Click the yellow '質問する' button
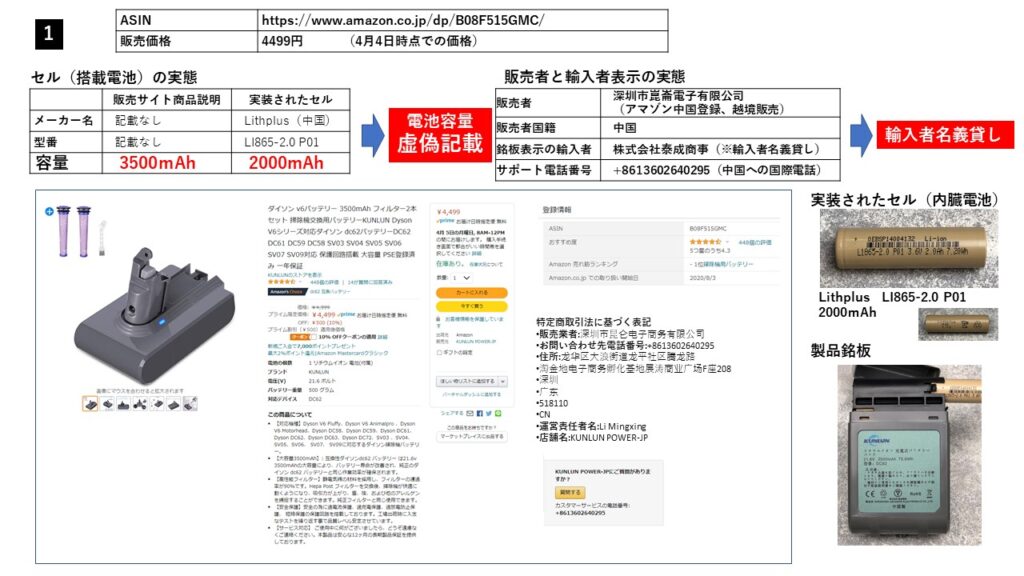The width and height of the screenshot is (1024, 576). [x=570, y=493]
